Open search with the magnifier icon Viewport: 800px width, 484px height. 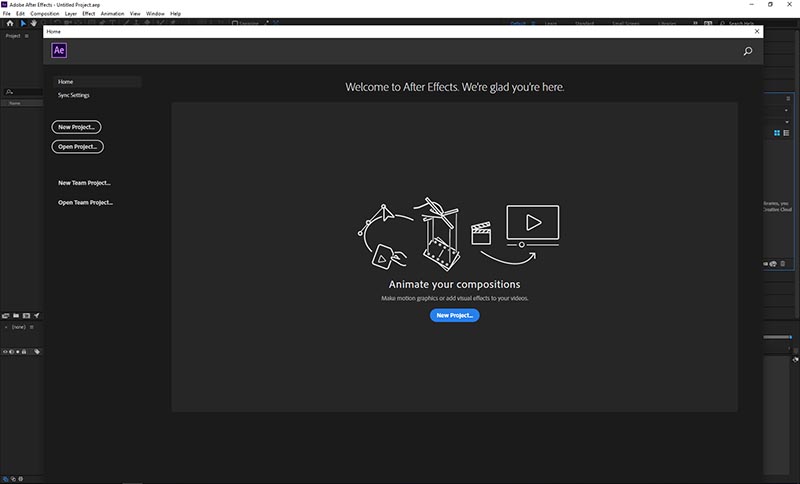pyautogui.click(x=747, y=51)
